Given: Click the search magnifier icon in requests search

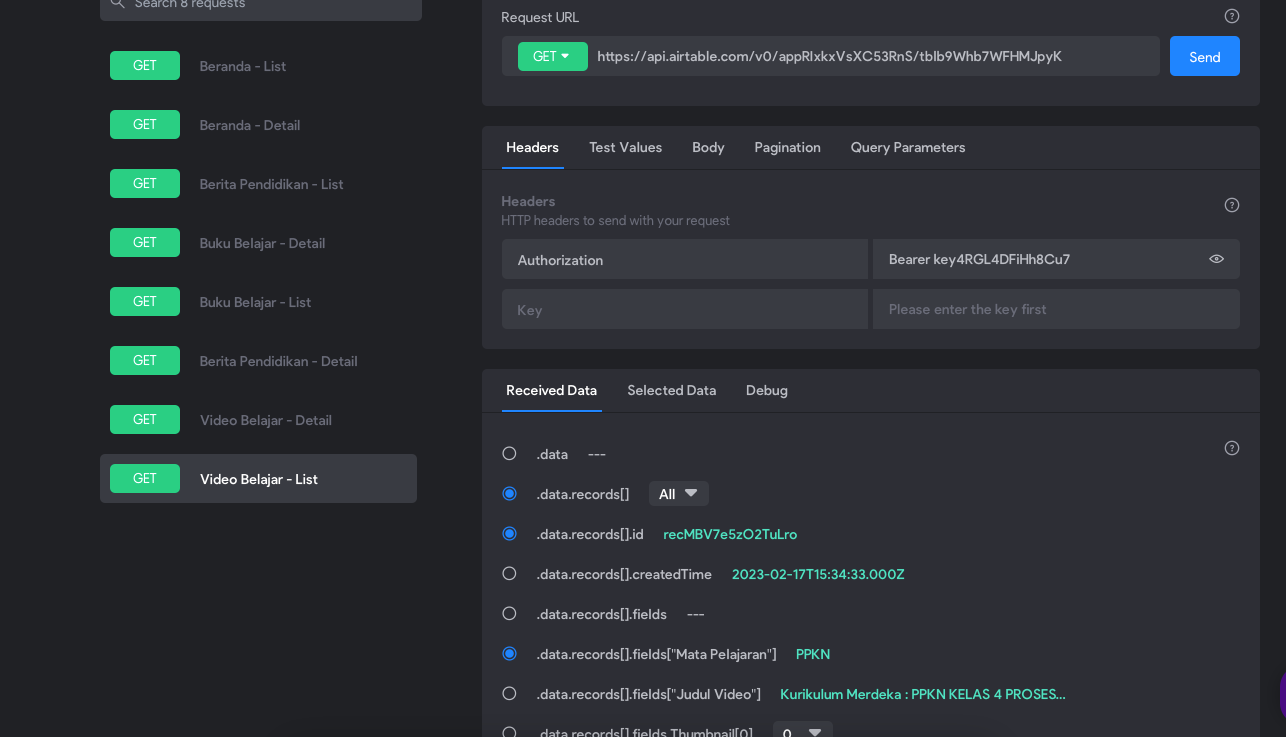Looking at the screenshot, I should click(x=118, y=4).
